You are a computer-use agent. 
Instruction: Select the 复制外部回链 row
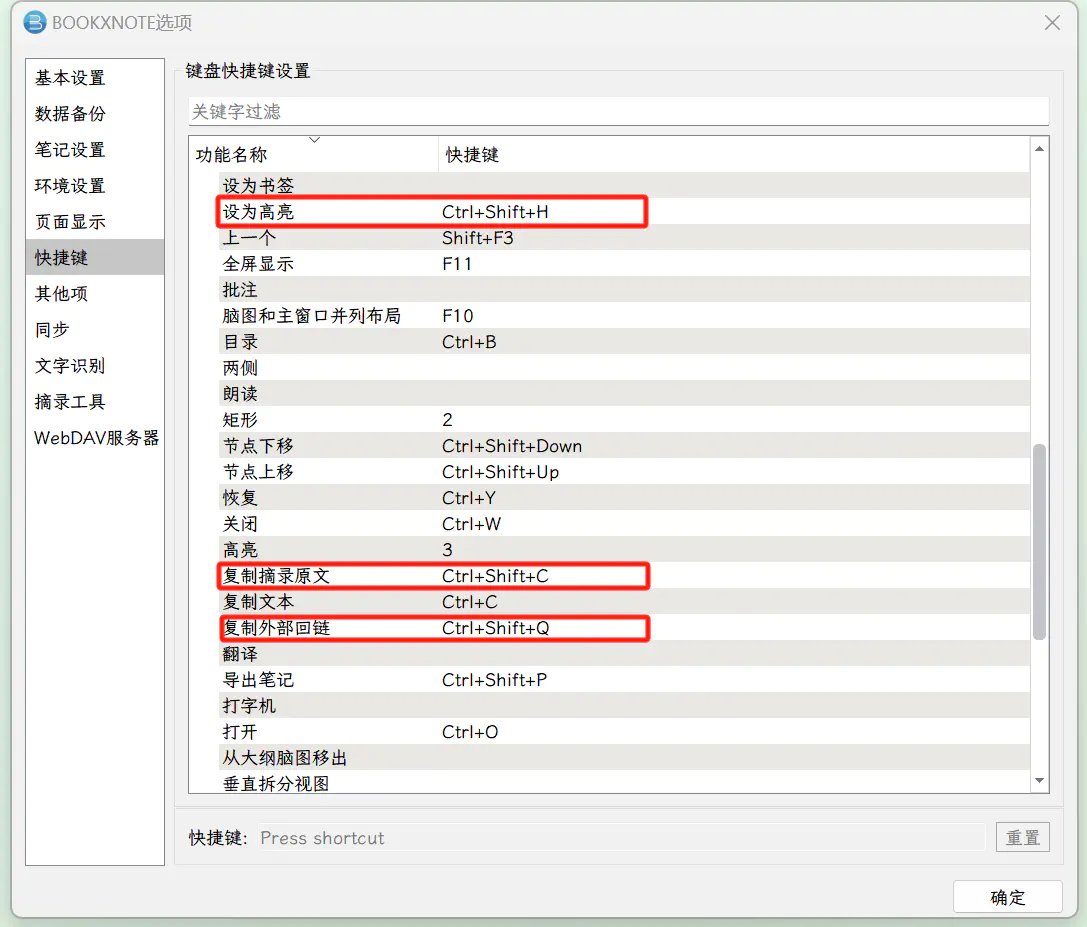pyautogui.click(x=624, y=627)
